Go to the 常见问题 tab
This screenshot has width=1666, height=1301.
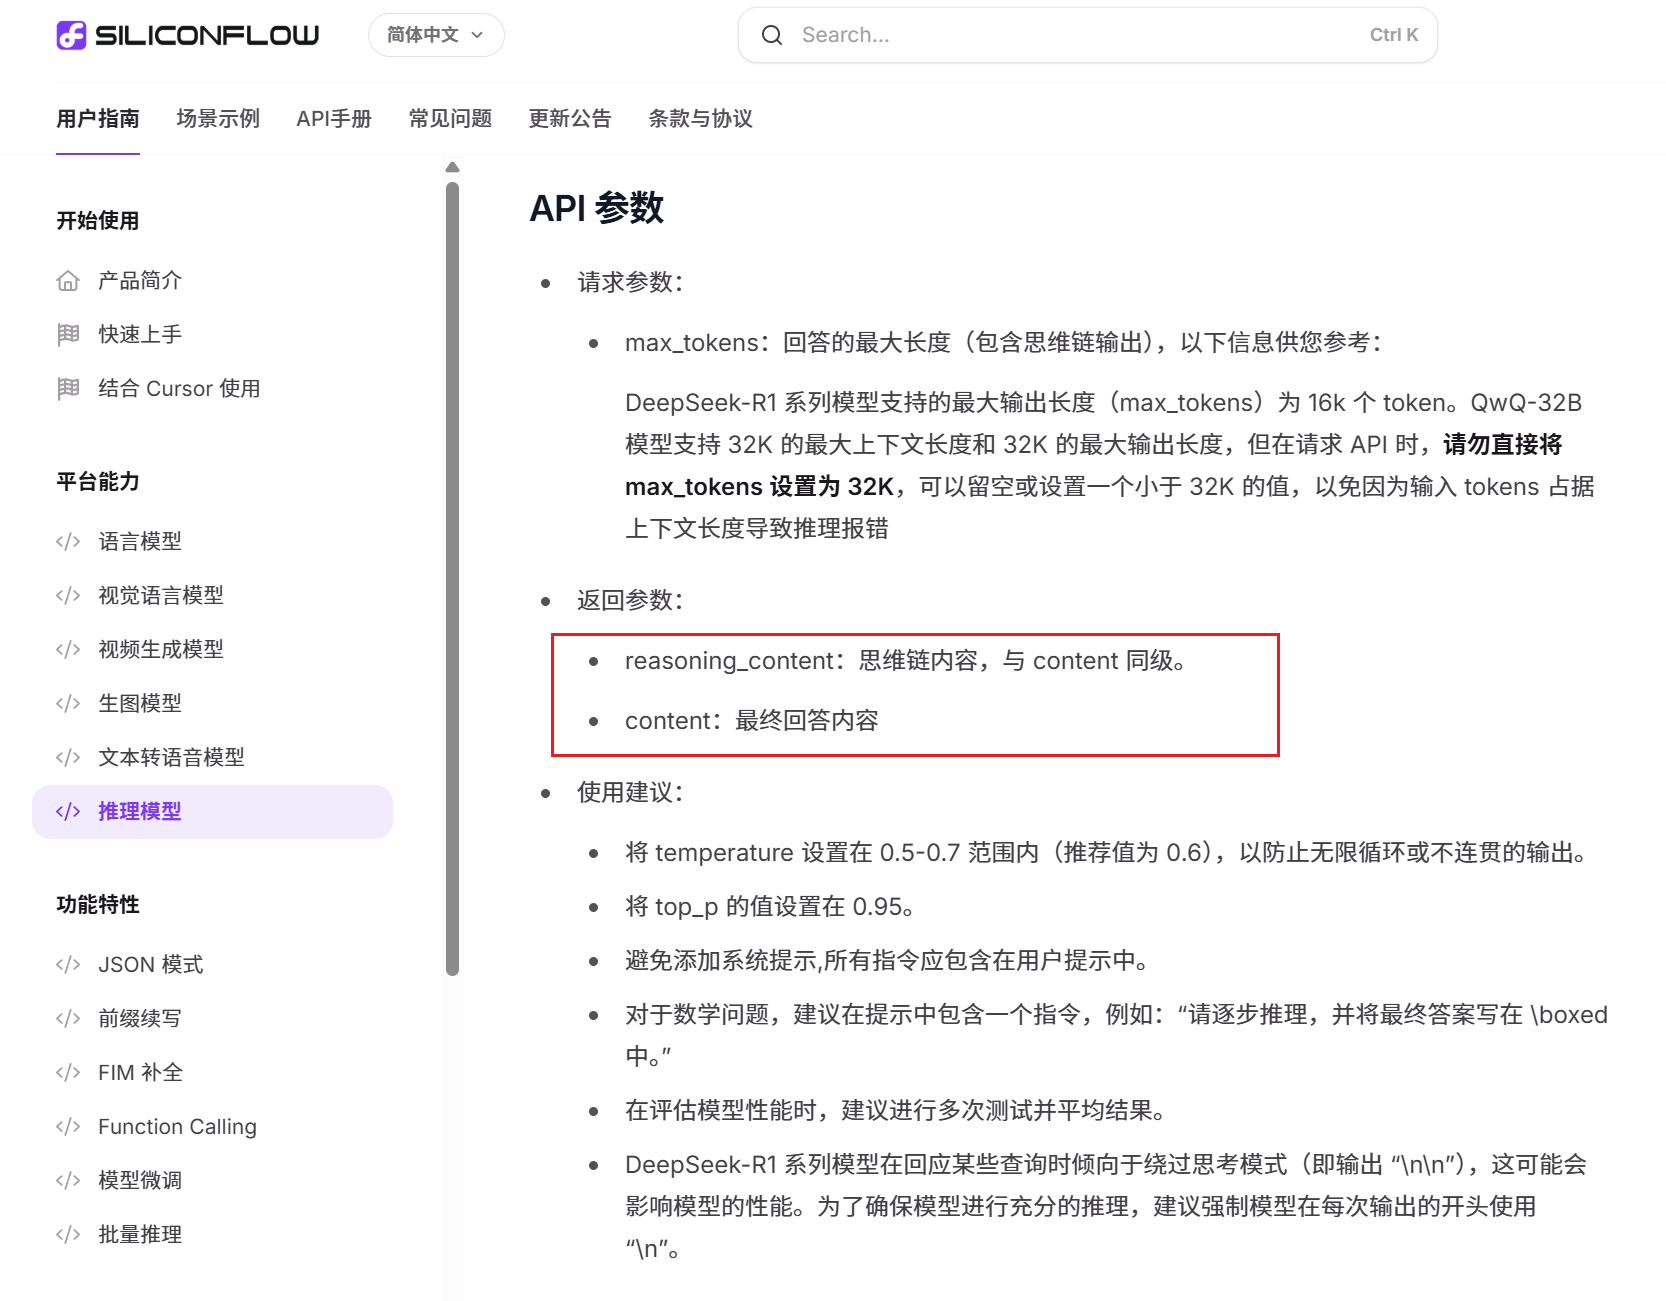tap(450, 118)
